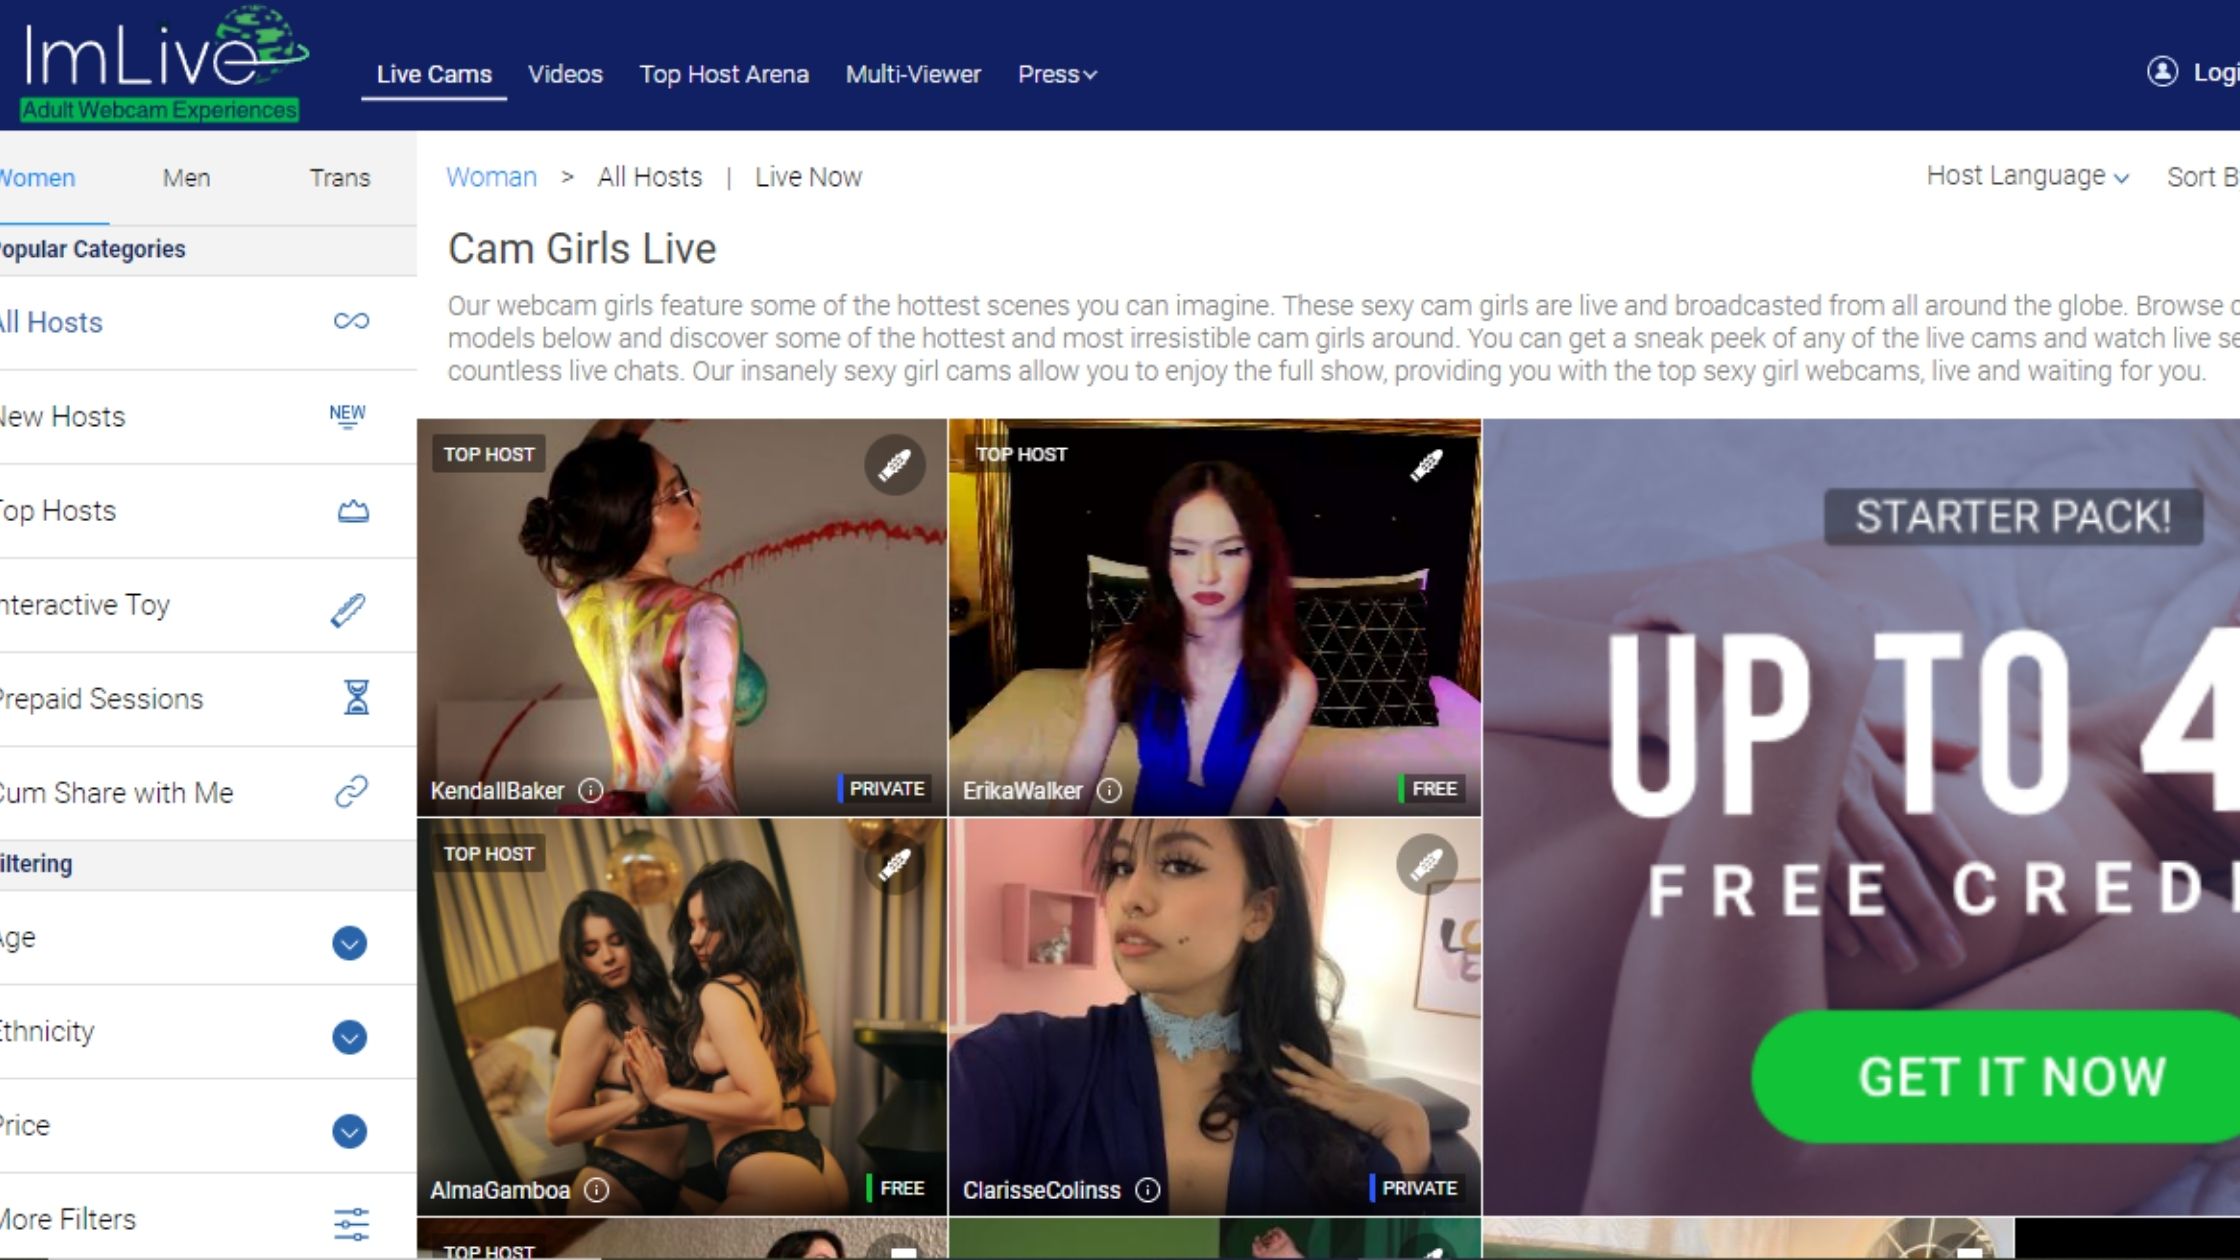This screenshot has height=1260, width=2240.
Task: Click the crown icon next to Top Hosts
Action: 352,512
